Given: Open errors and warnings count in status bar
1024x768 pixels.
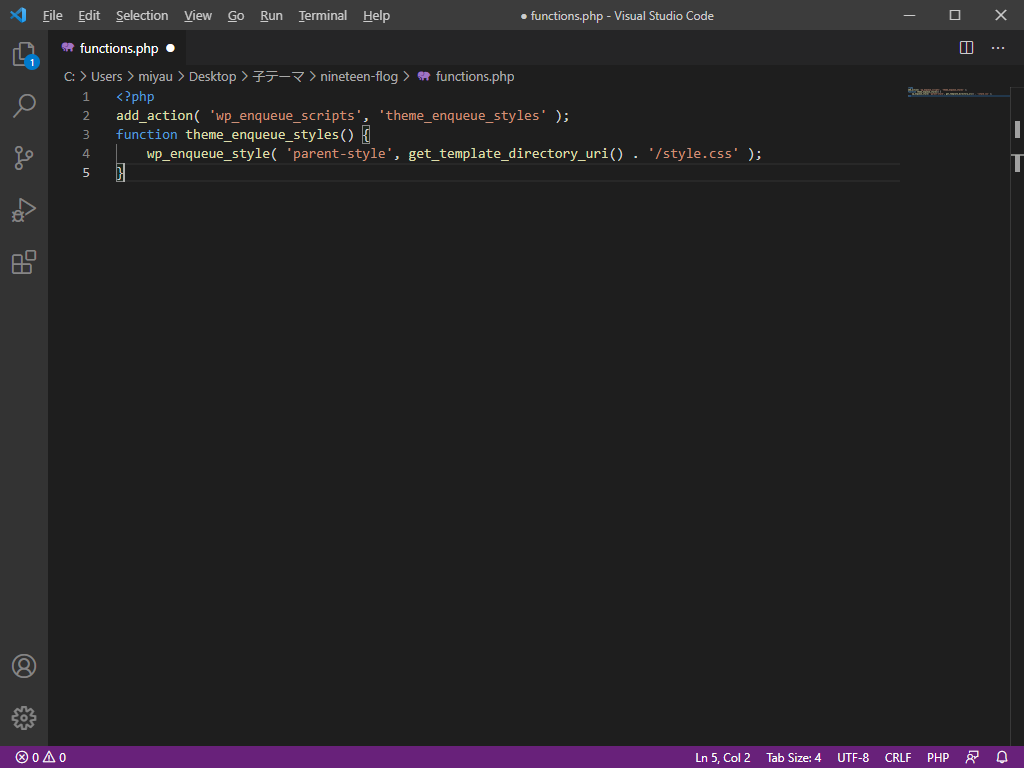Looking at the screenshot, I should pyautogui.click(x=41, y=758).
